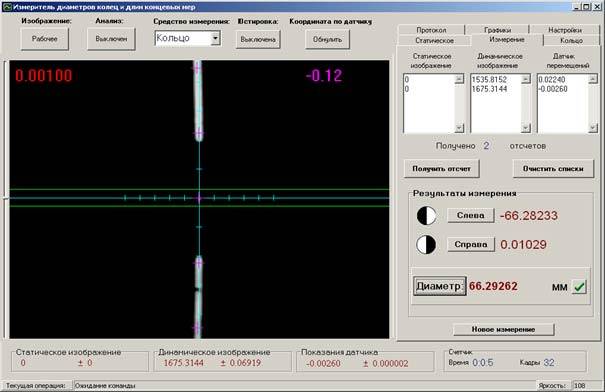Viewport: 605px width, 392px height.
Task: Toggle the Выключен analysis button
Action: 111,39
